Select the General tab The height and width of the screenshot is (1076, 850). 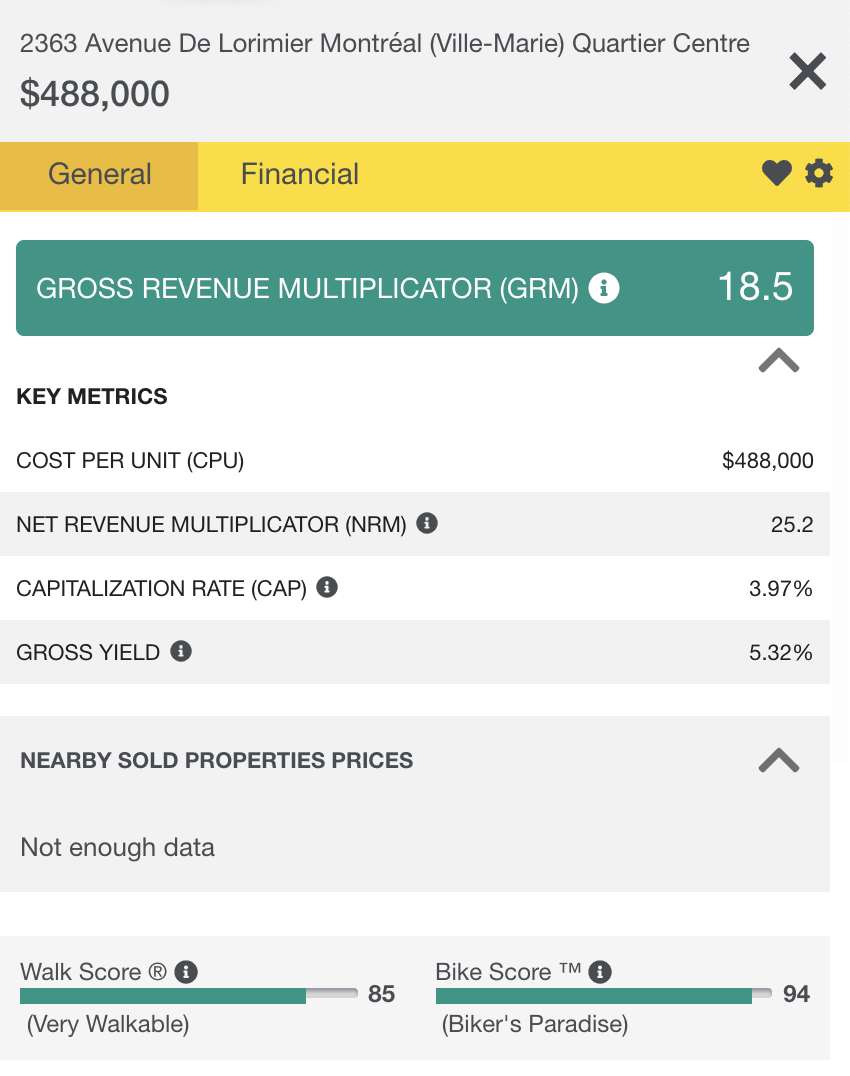click(99, 174)
